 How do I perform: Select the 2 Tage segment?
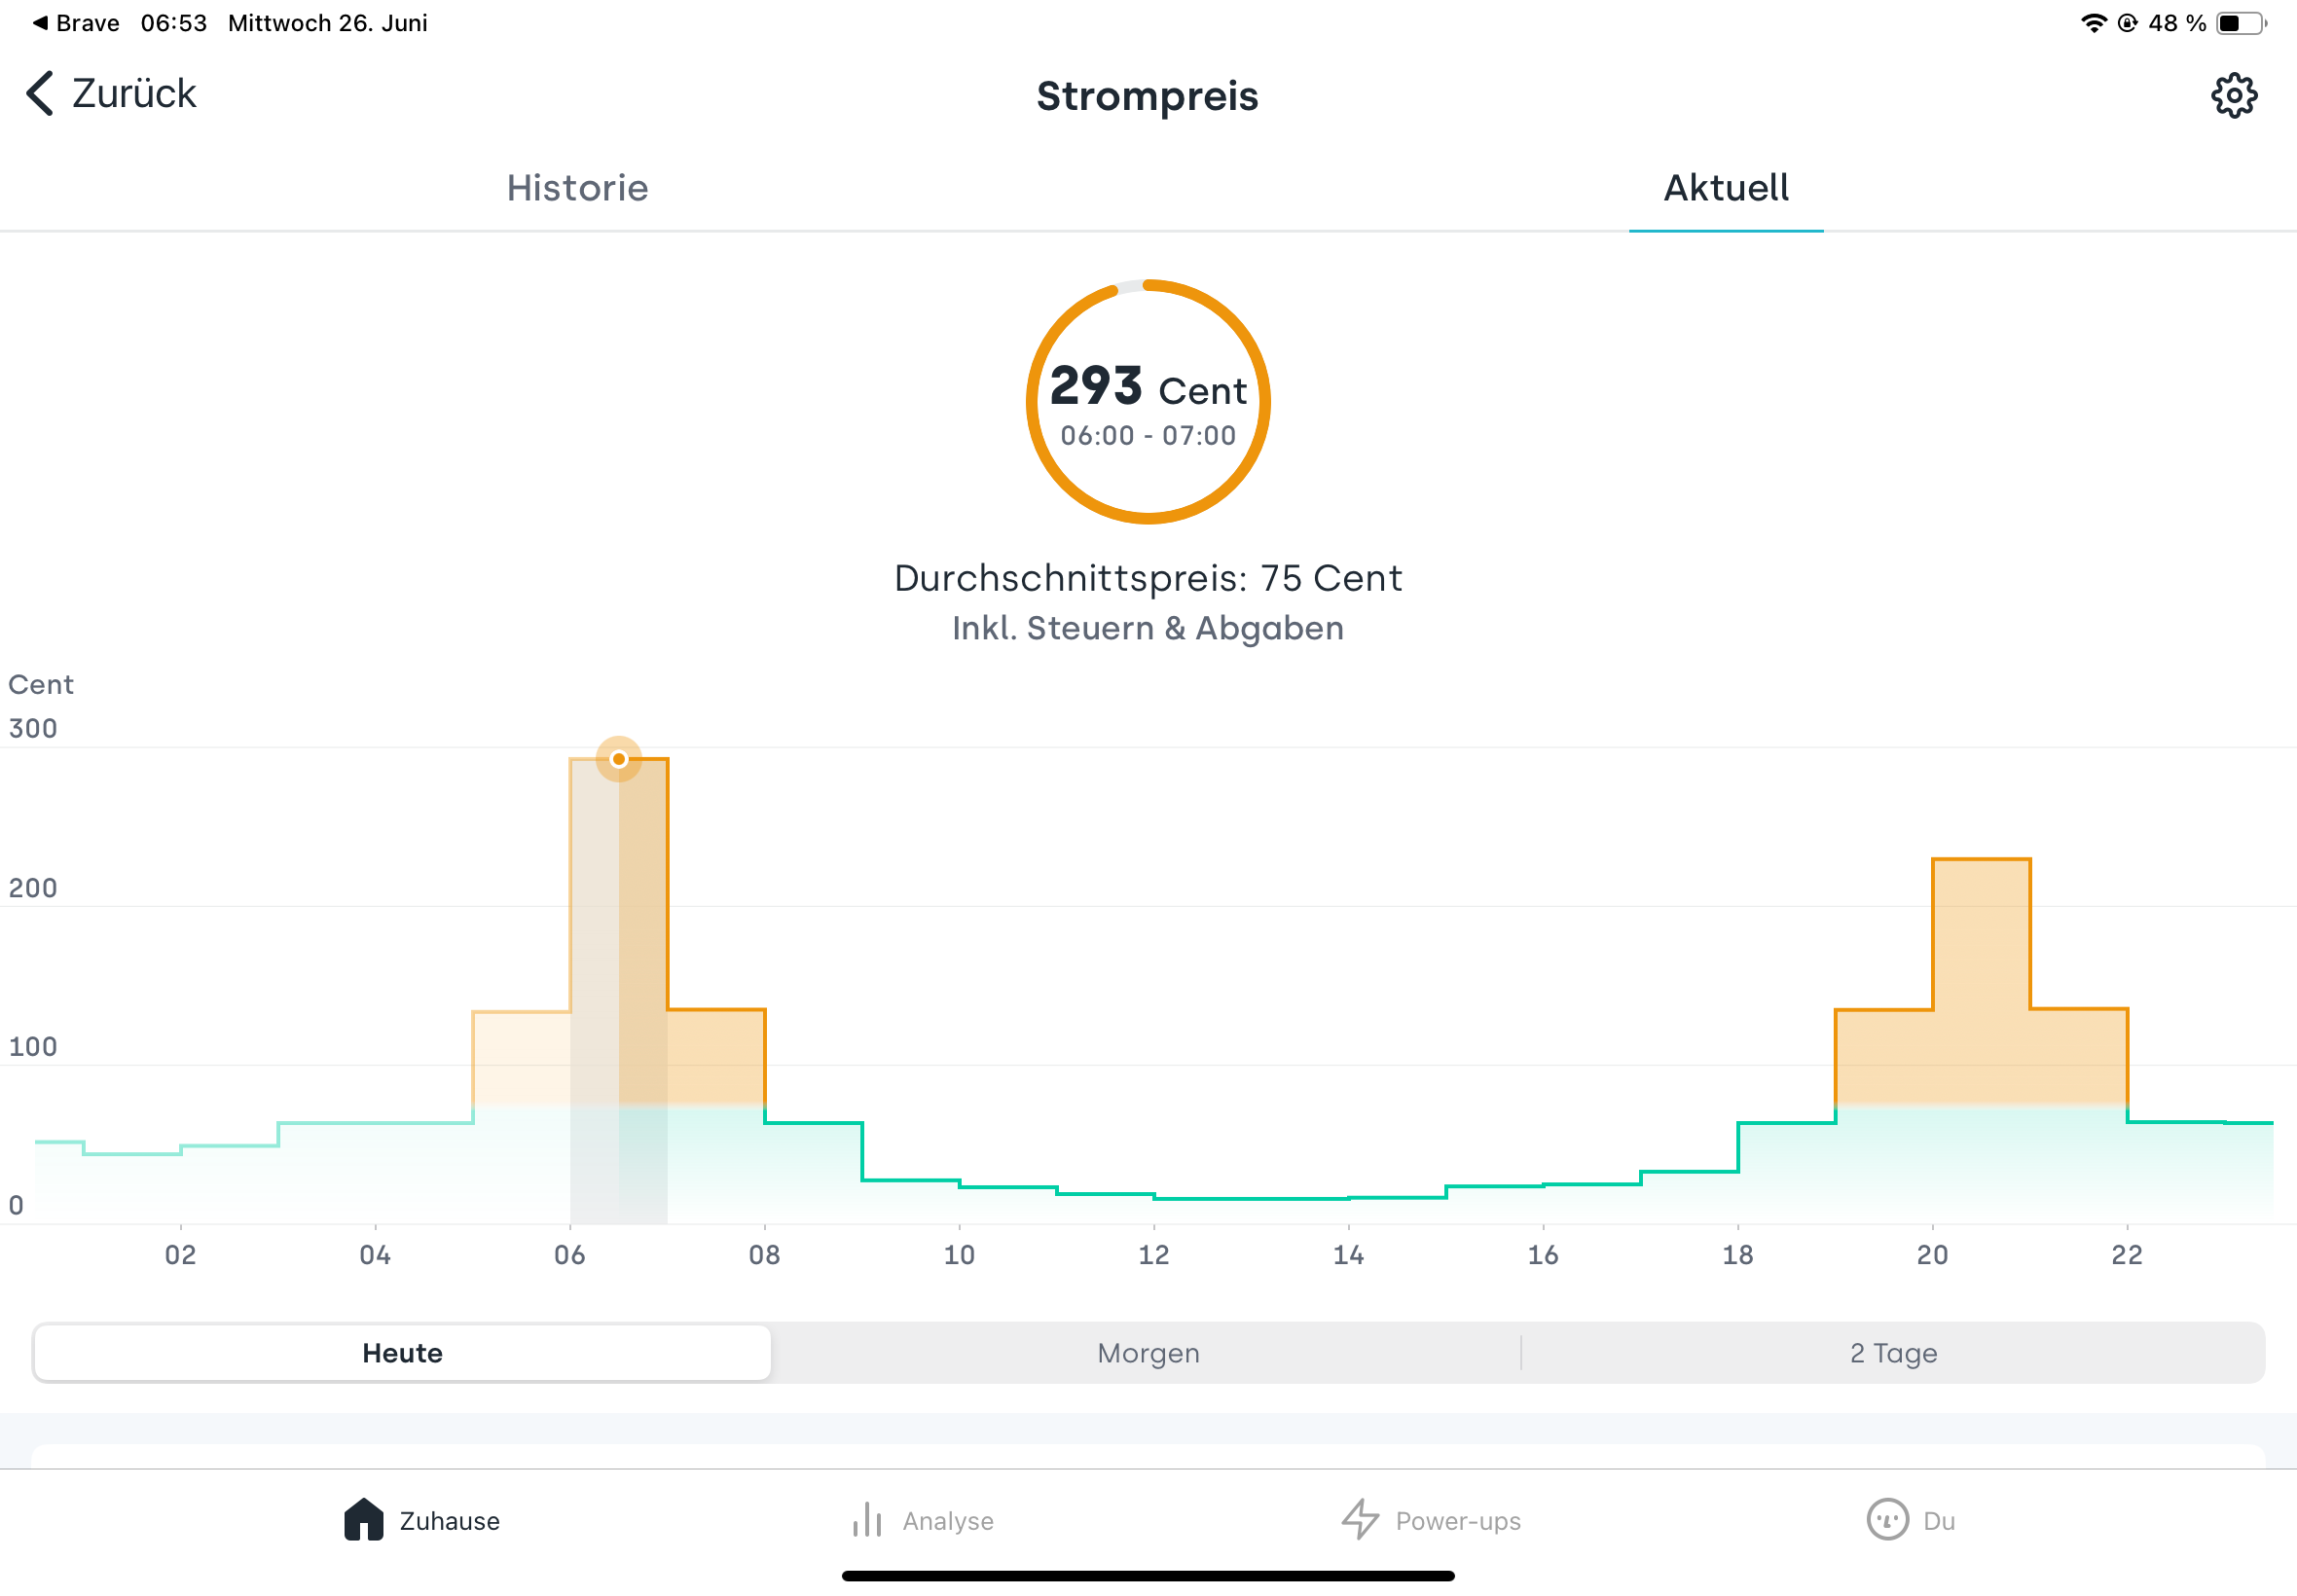pos(1892,1353)
